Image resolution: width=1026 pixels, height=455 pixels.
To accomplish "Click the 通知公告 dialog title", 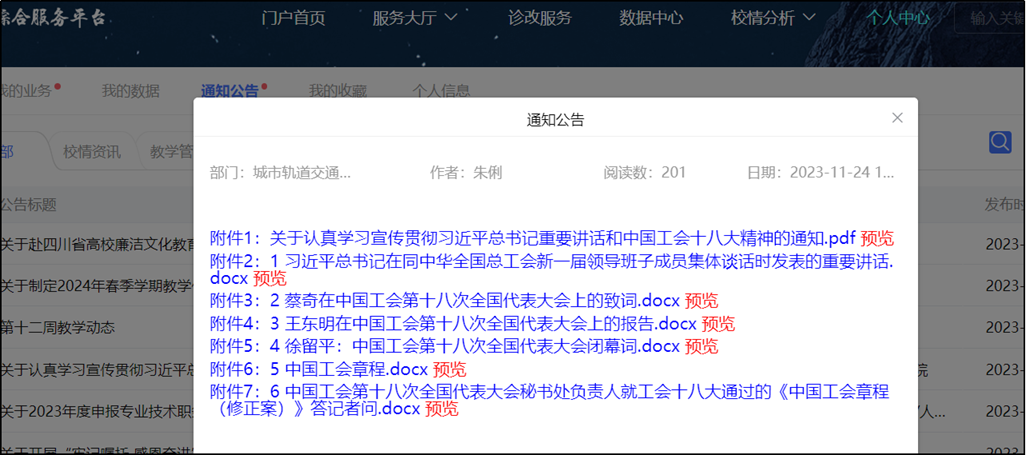I will [556, 119].
